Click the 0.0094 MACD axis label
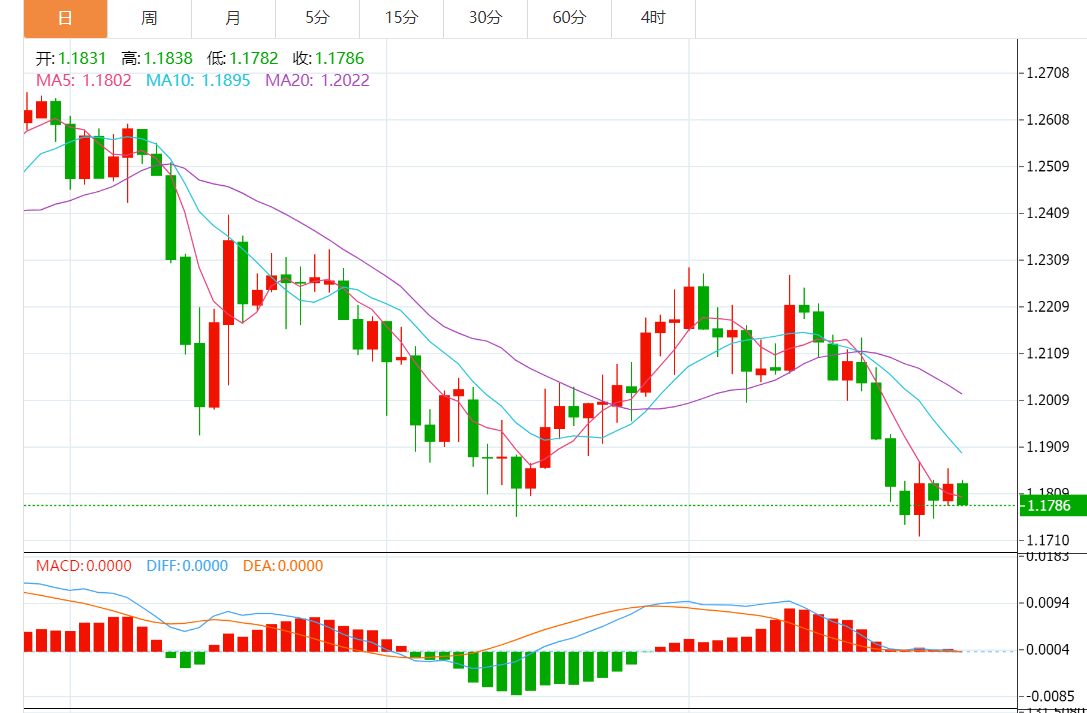Image resolution: width=1087 pixels, height=713 pixels. click(x=1047, y=603)
